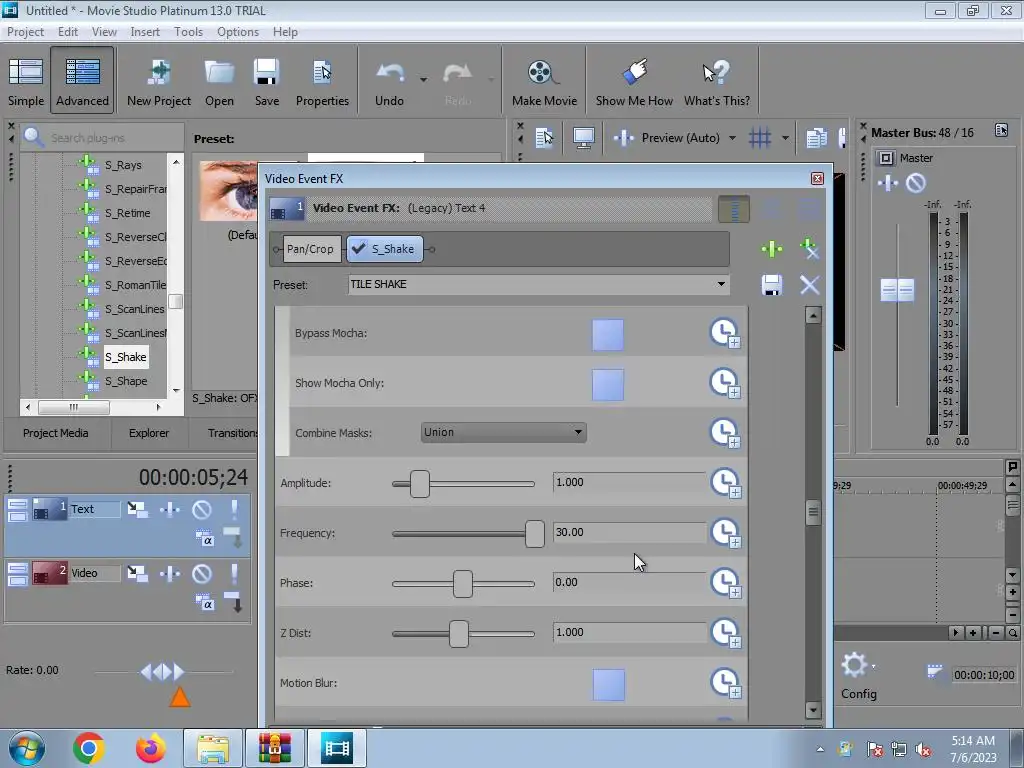This screenshot has height=768, width=1024.
Task: Toggle Show Mocha Only checkbox
Action: (607, 384)
